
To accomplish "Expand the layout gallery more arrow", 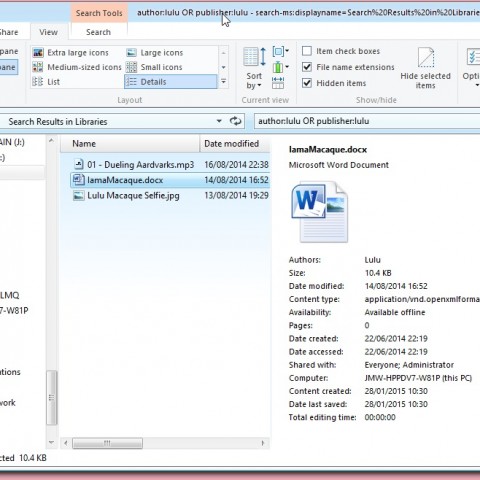I will pos(224,82).
